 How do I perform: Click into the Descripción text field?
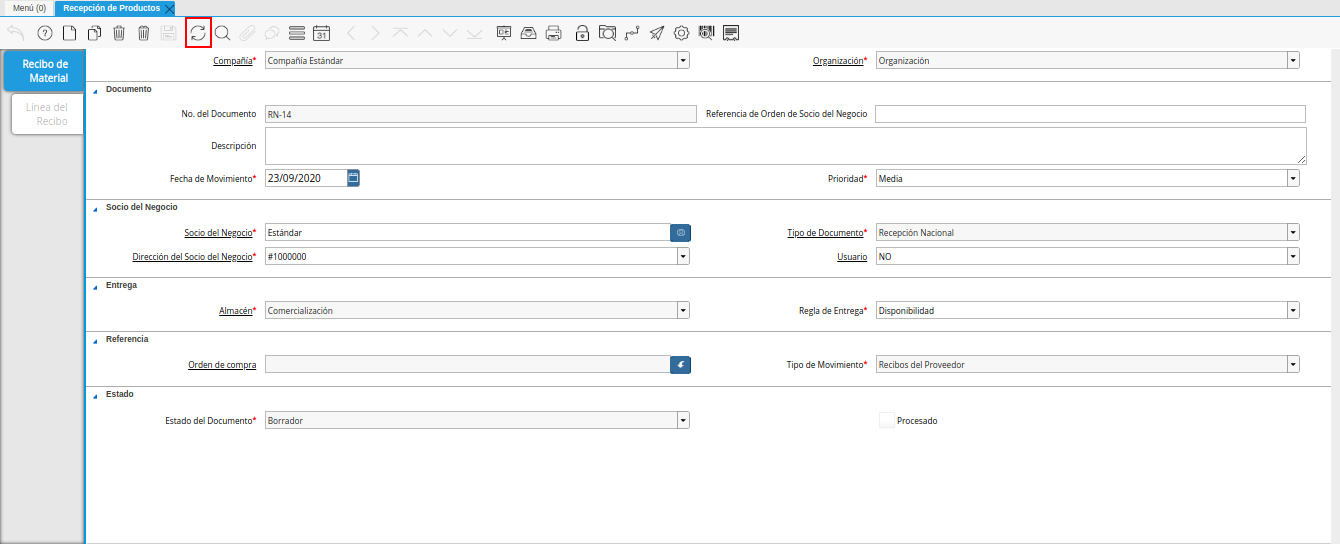point(785,146)
